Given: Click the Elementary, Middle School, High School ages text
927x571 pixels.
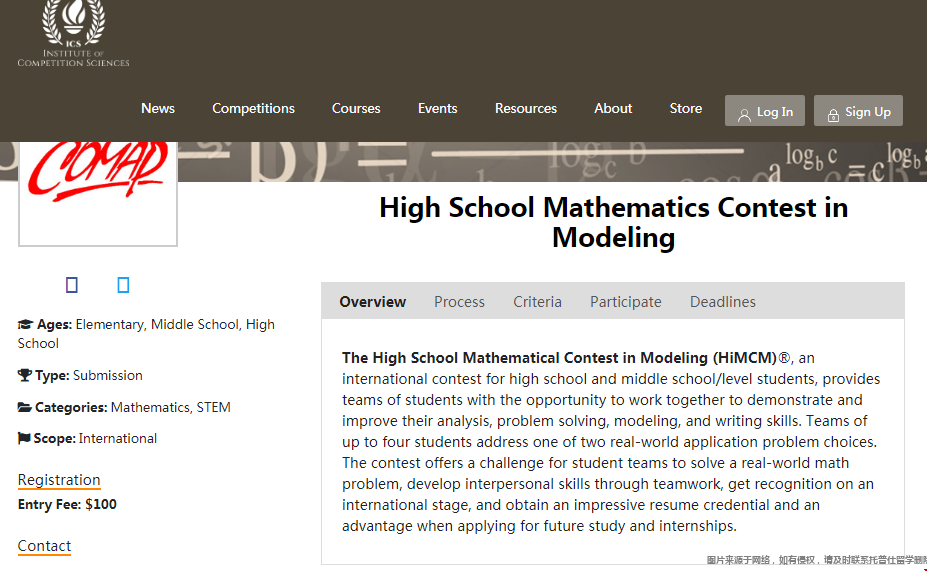Looking at the screenshot, I should pos(146,334).
